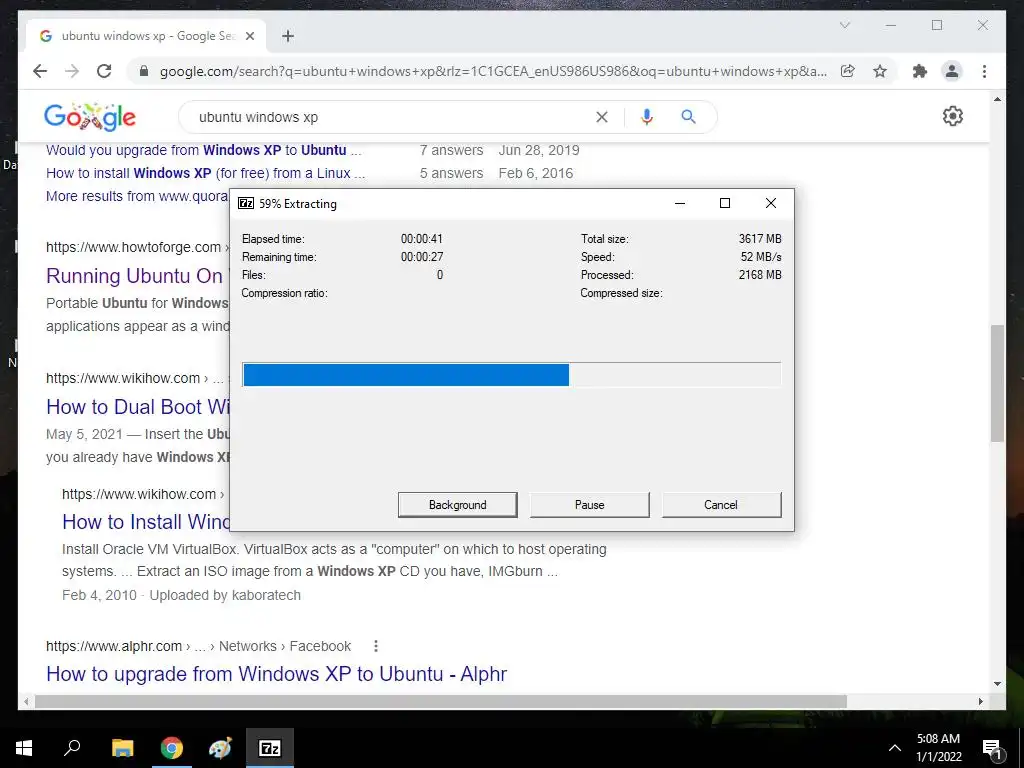Close the 'ubuntu windows xp' tab
The width and height of the screenshot is (1024, 768).
[249, 36]
